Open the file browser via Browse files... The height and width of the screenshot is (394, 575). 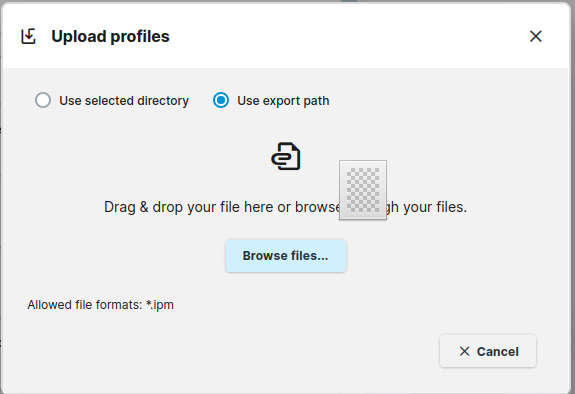(x=286, y=256)
